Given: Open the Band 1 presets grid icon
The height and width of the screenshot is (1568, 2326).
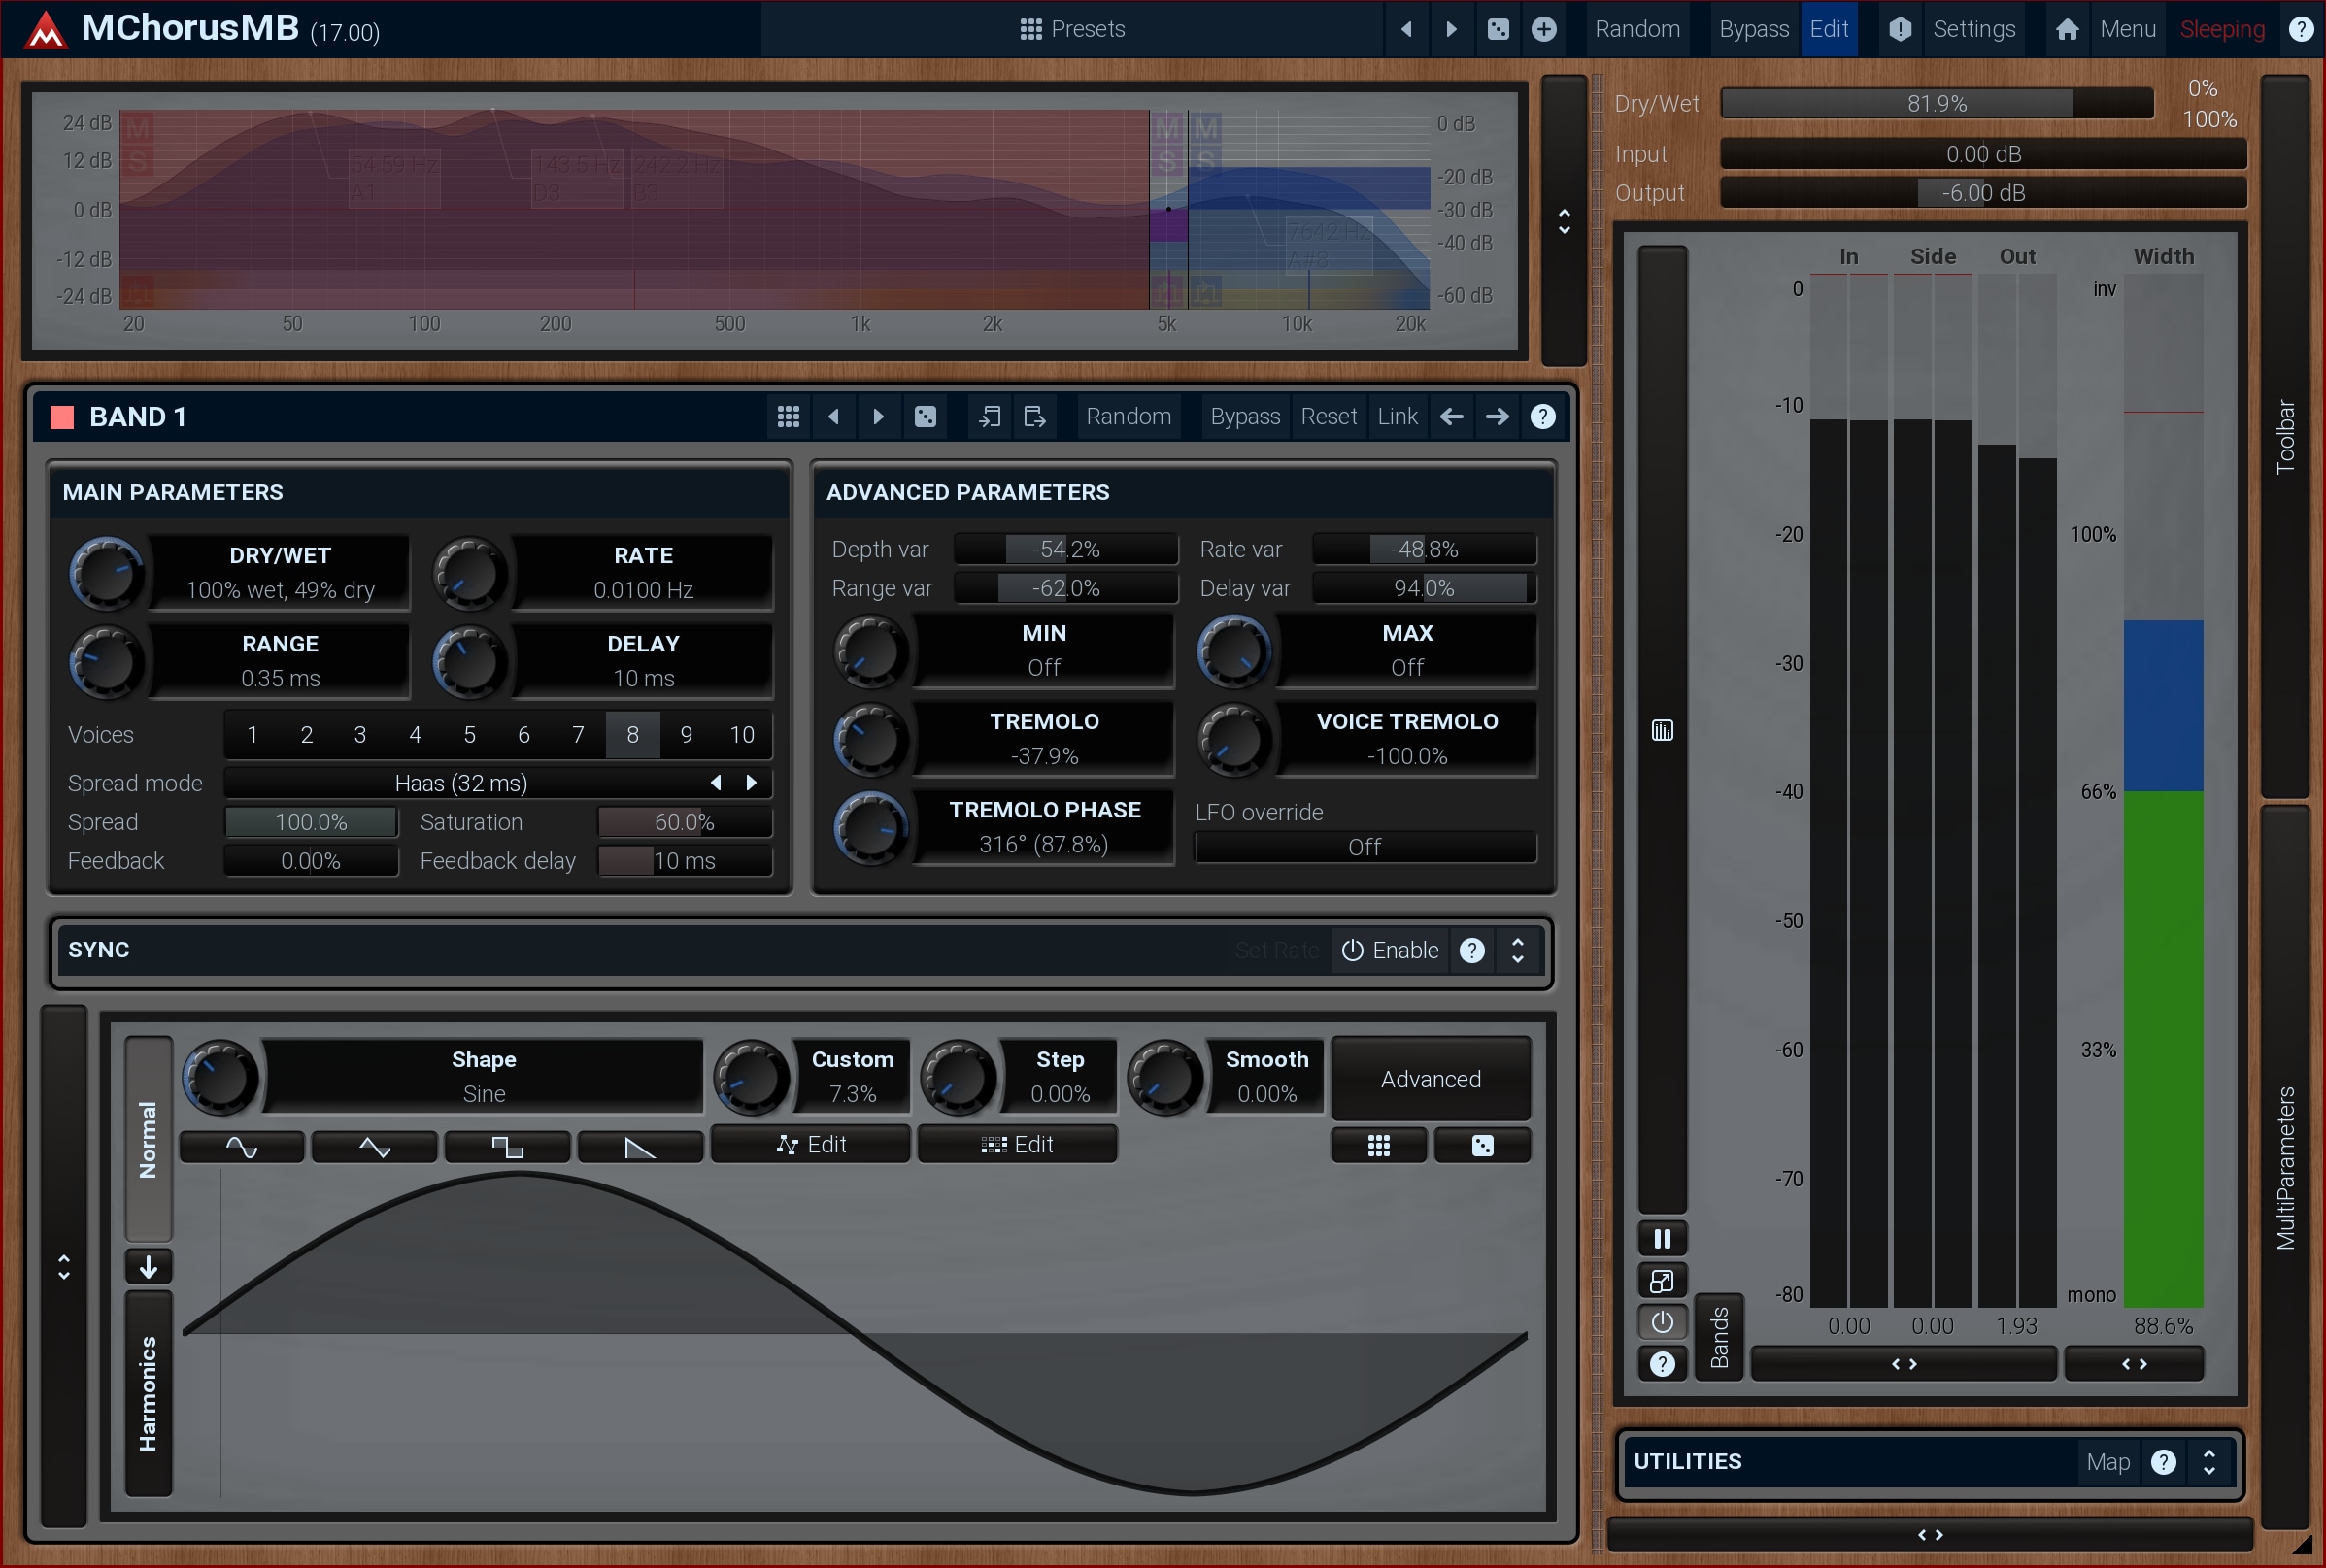Looking at the screenshot, I should (x=788, y=417).
